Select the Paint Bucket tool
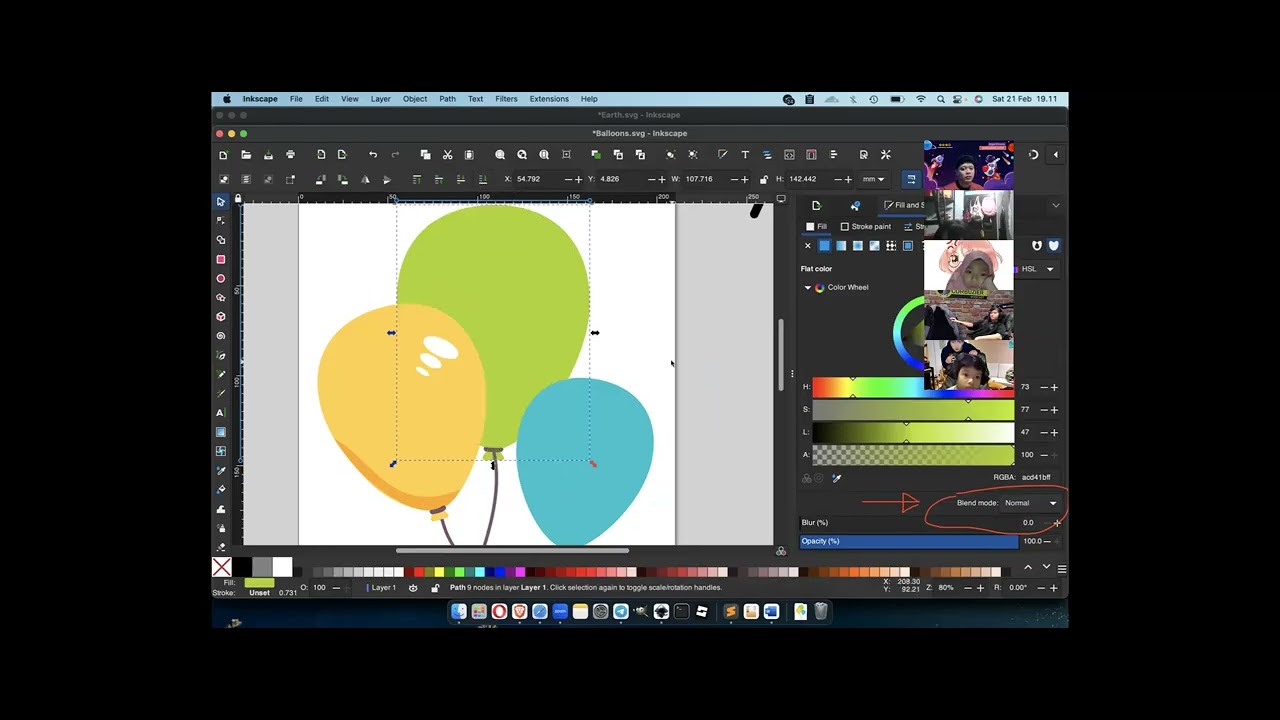This screenshot has width=1280, height=720. click(x=221, y=490)
